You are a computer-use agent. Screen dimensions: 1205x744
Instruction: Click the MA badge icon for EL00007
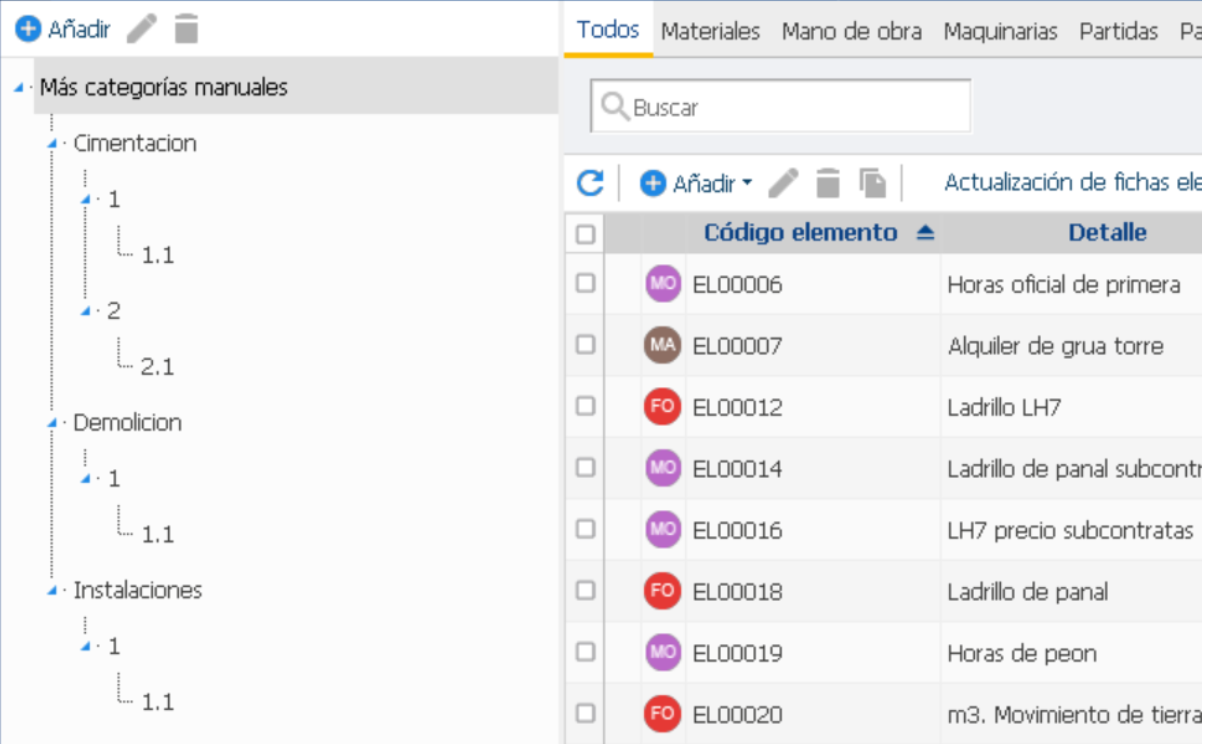(663, 346)
